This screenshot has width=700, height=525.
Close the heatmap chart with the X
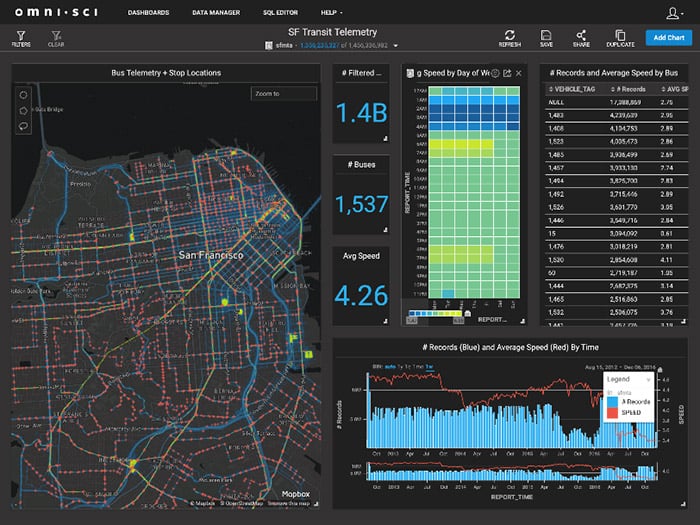[520, 73]
